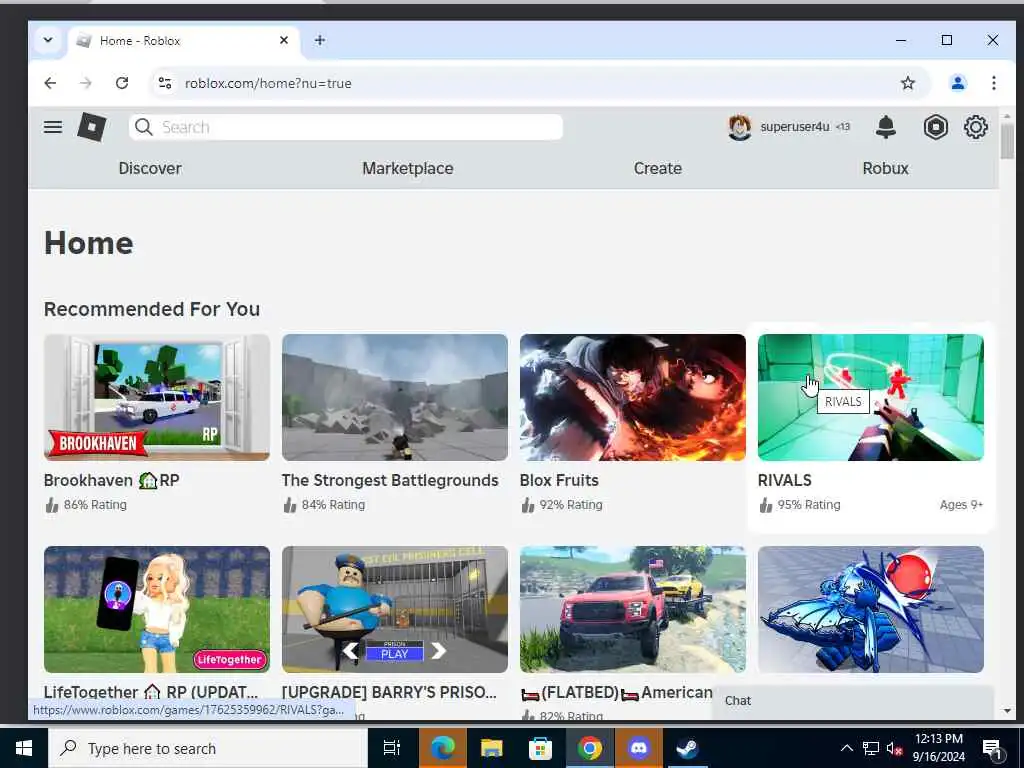Show hidden system tray icons

(x=846, y=748)
